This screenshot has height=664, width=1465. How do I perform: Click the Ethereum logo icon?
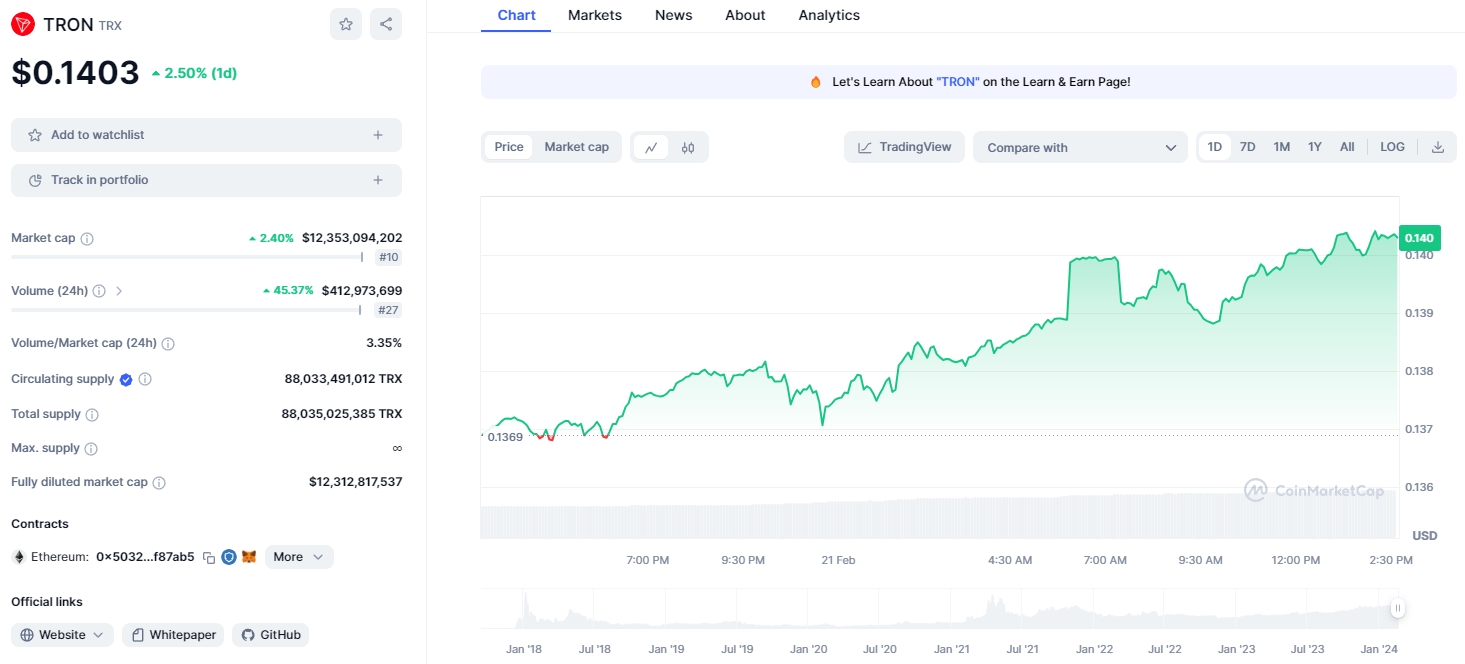18,557
